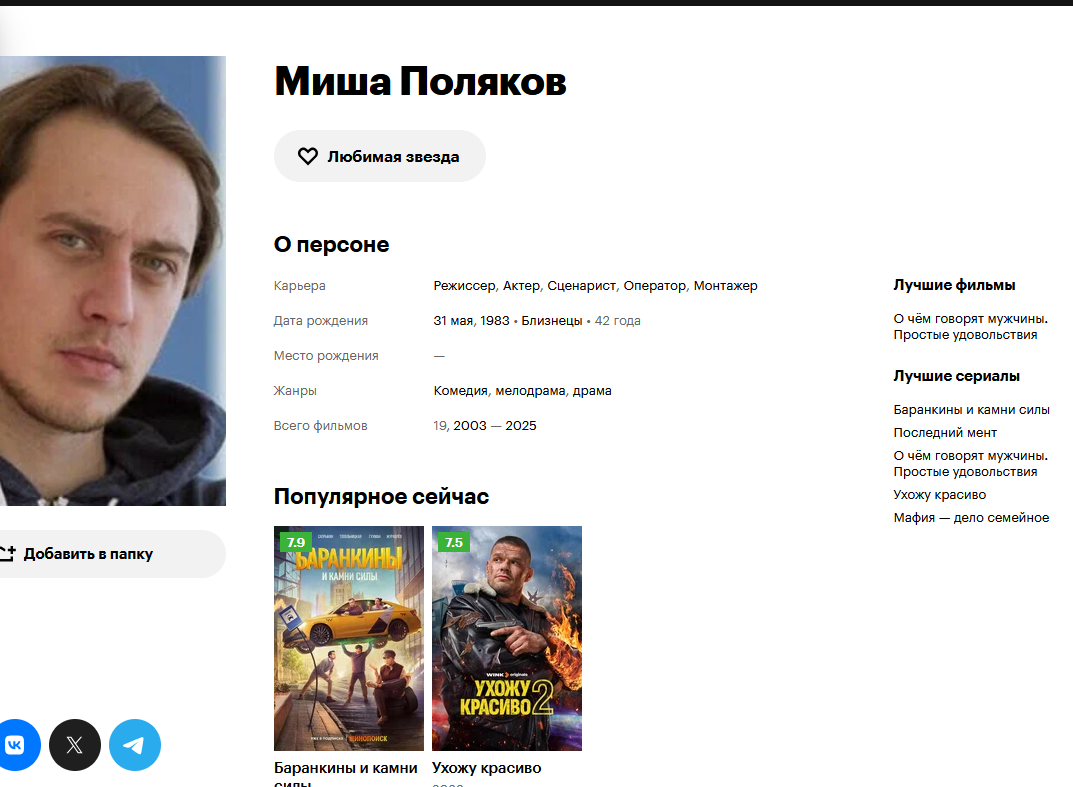Click the 7.9 rating badge on Баранкины

[296, 542]
